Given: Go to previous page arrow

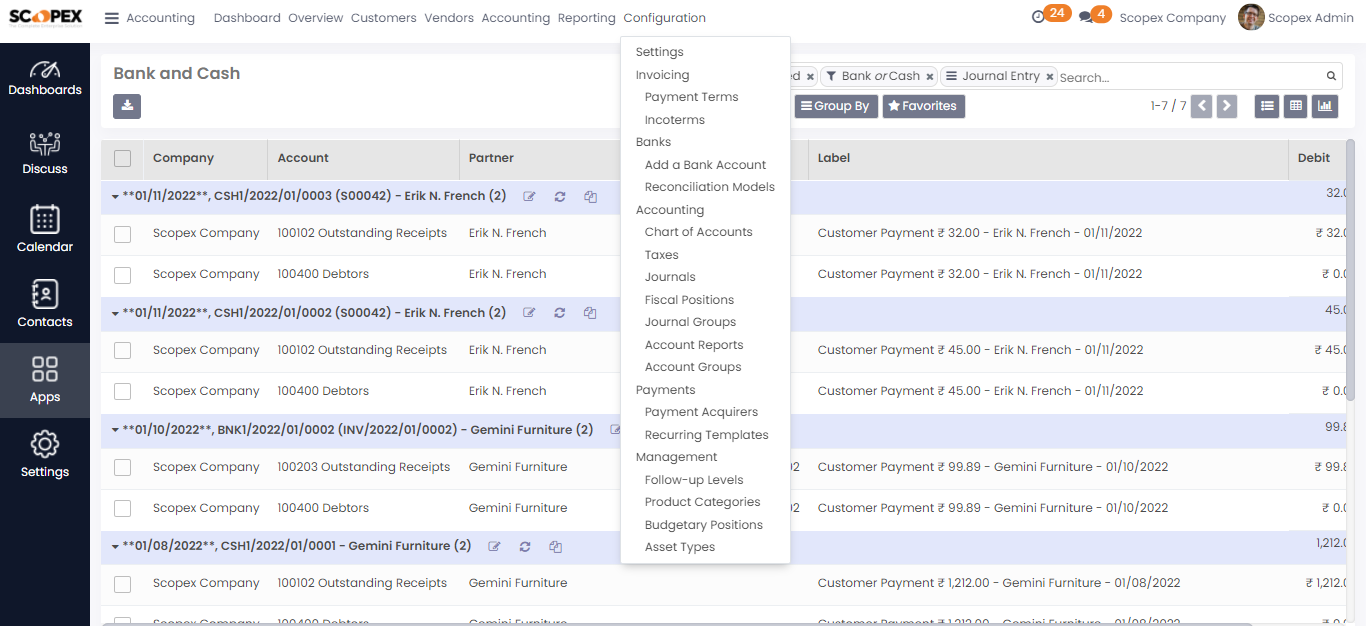Looking at the screenshot, I should pos(1202,106).
